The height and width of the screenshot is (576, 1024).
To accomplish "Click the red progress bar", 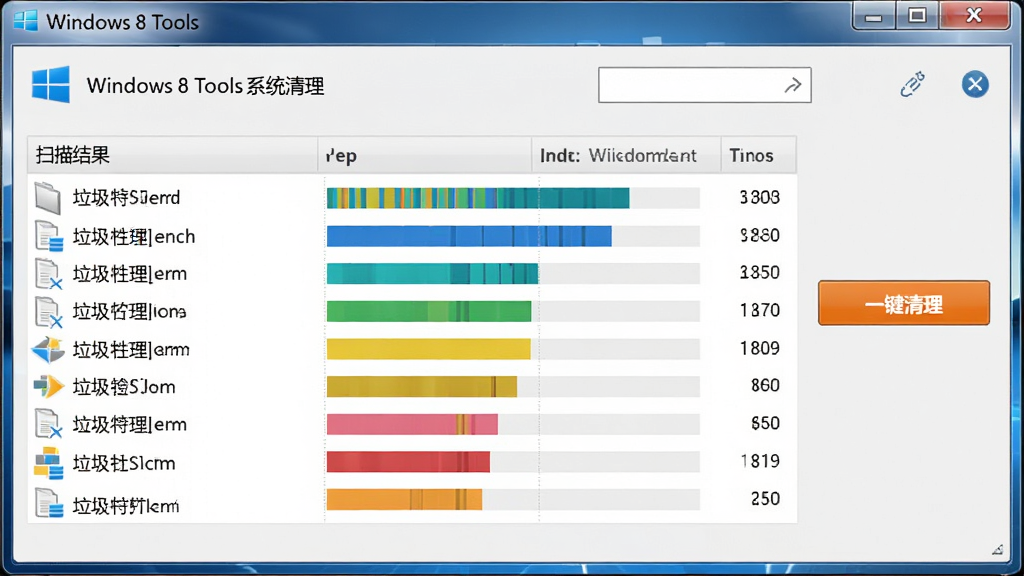I will (408, 462).
